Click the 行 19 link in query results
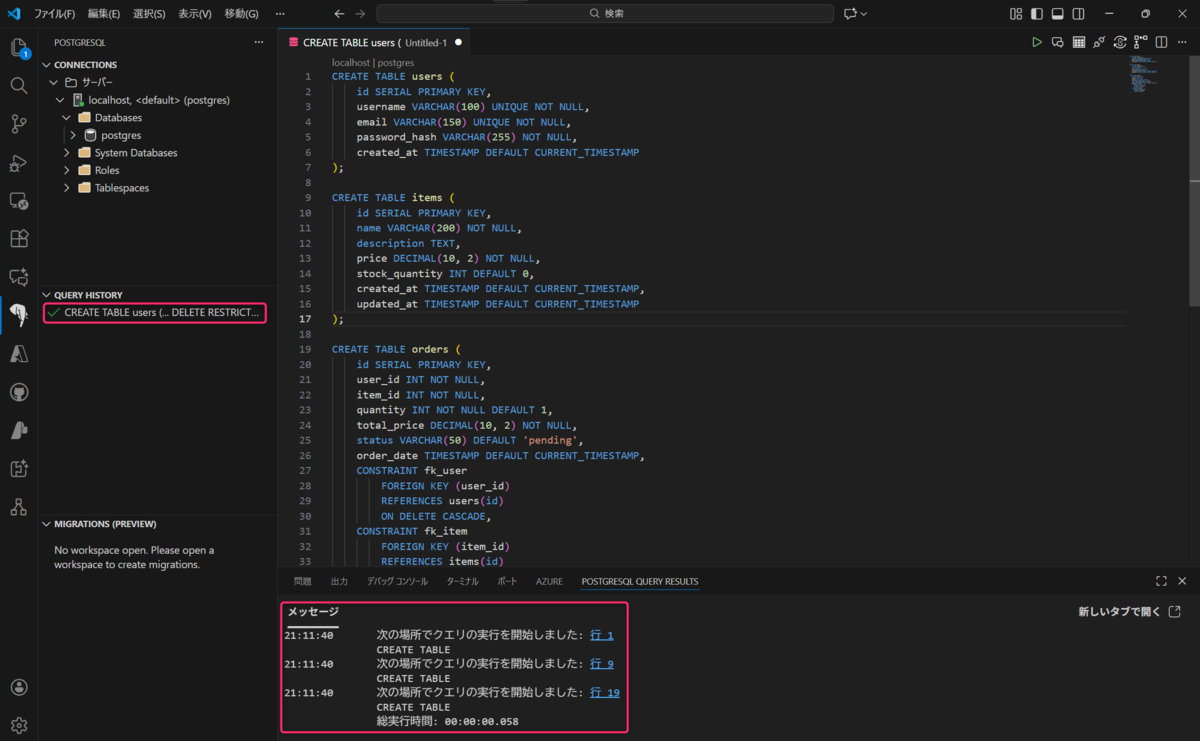Viewport: 1200px width, 741px height. pos(605,691)
